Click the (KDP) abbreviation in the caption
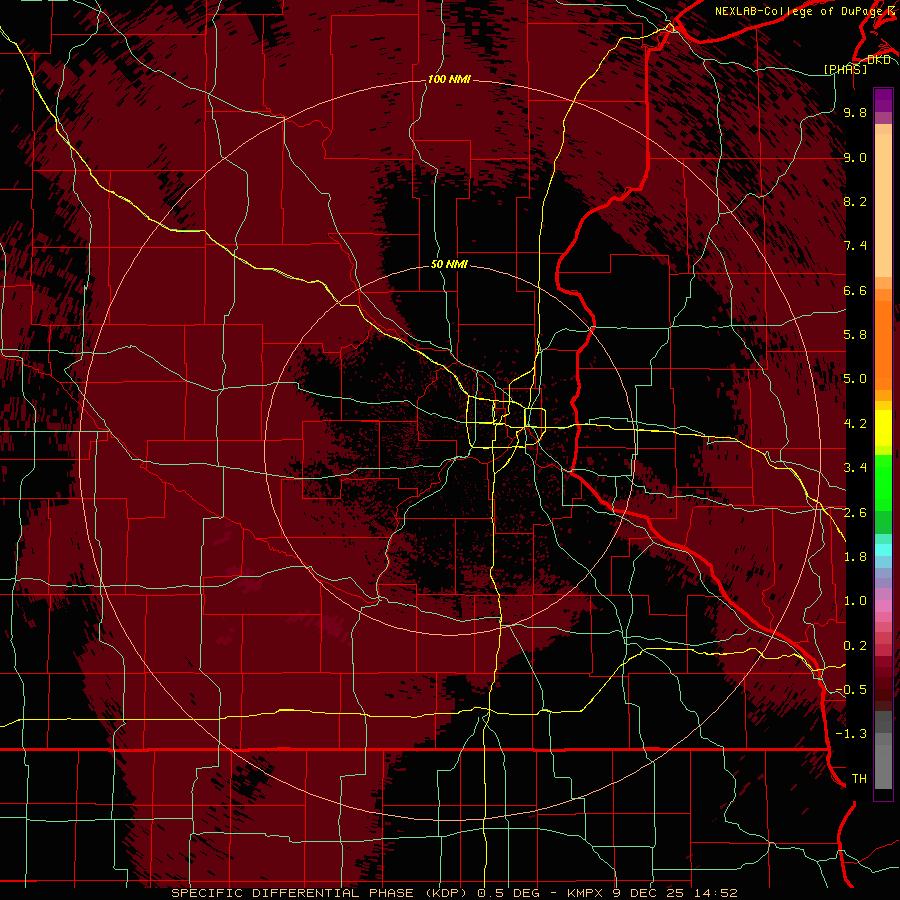This screenshot has width=900, height=900. coord(448,893)
